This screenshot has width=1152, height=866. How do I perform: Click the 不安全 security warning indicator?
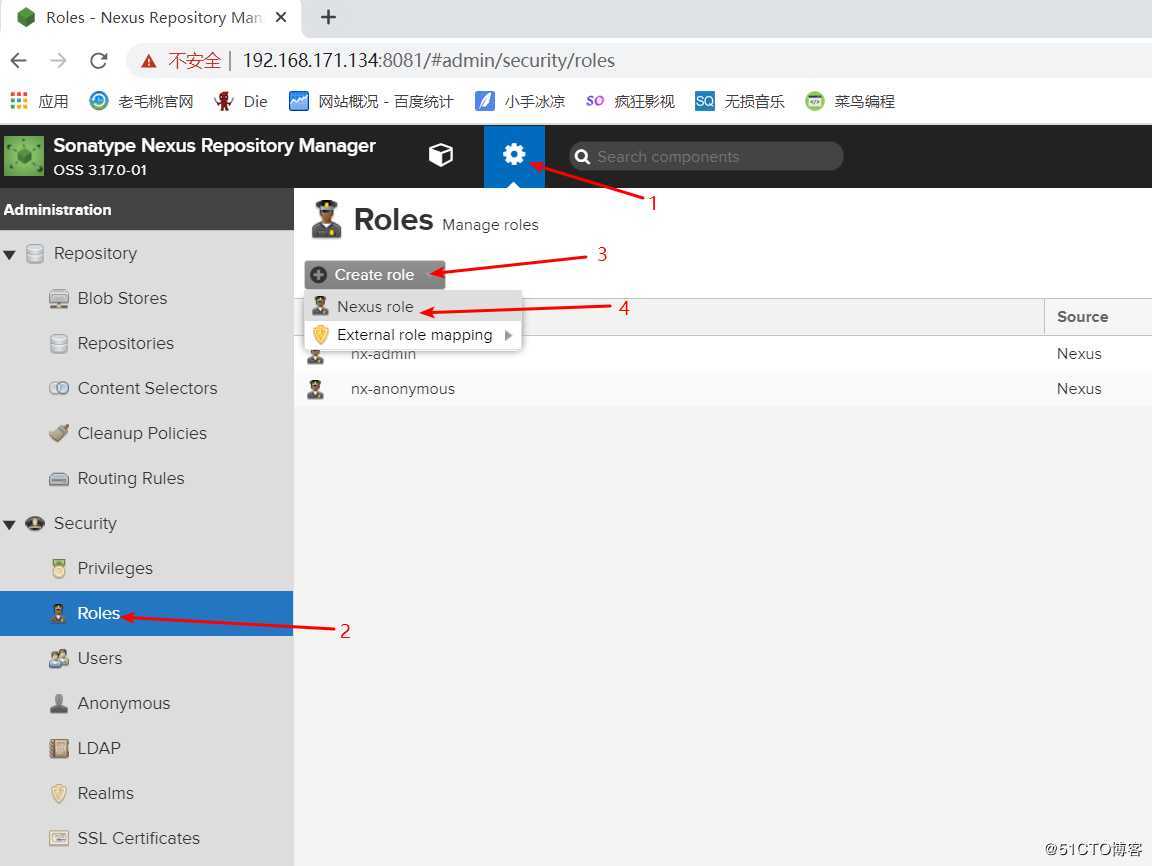(x=181, y=60)
